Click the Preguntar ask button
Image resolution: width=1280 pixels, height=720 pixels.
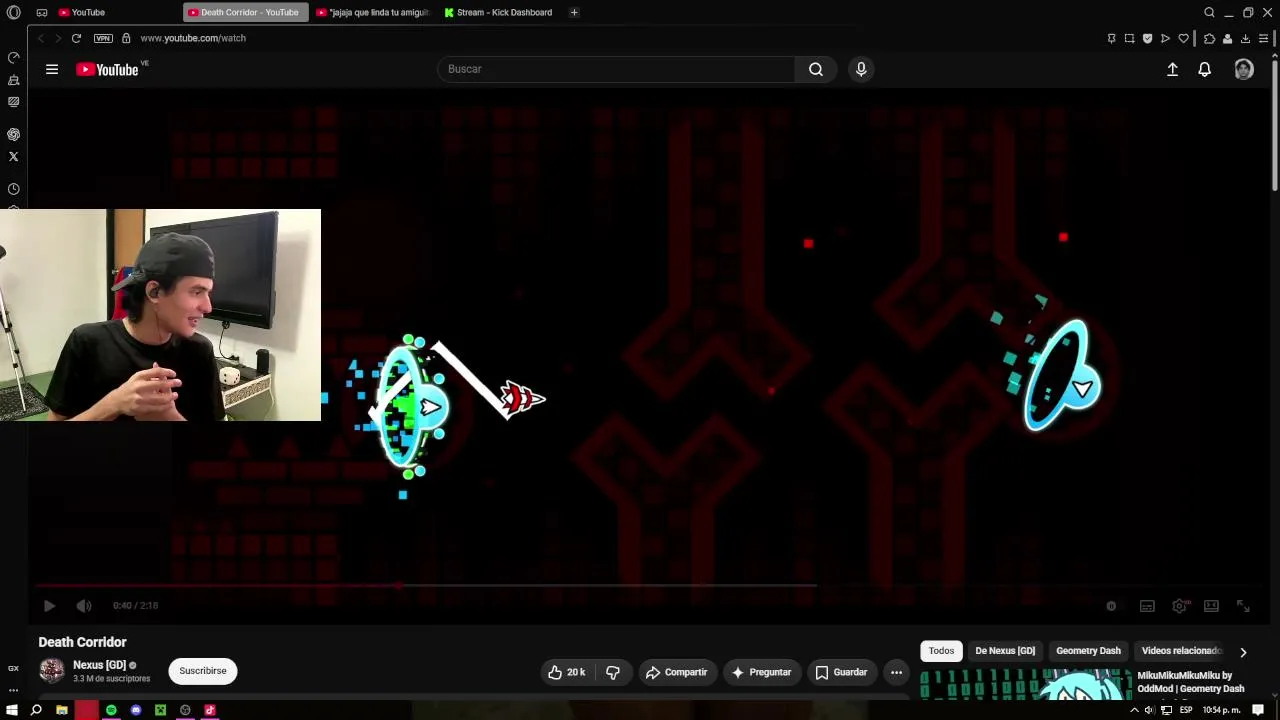762,672
